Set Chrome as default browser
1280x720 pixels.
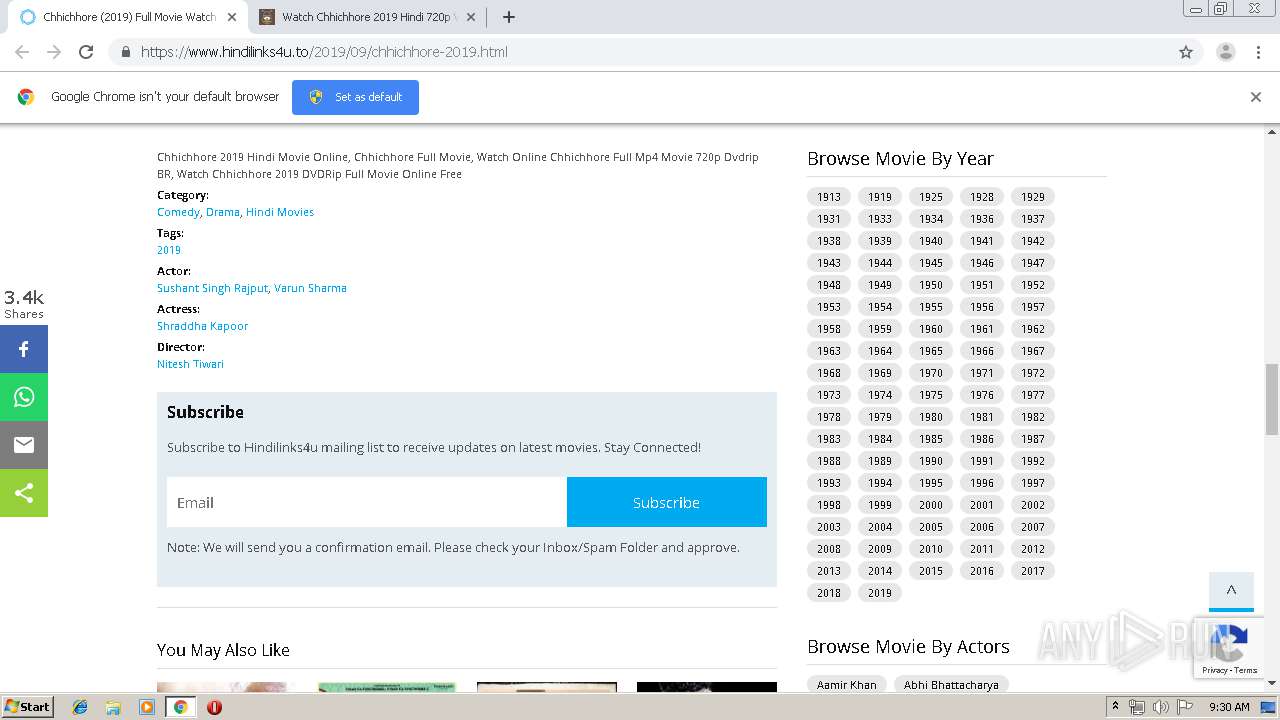click(x=355, y=97)
